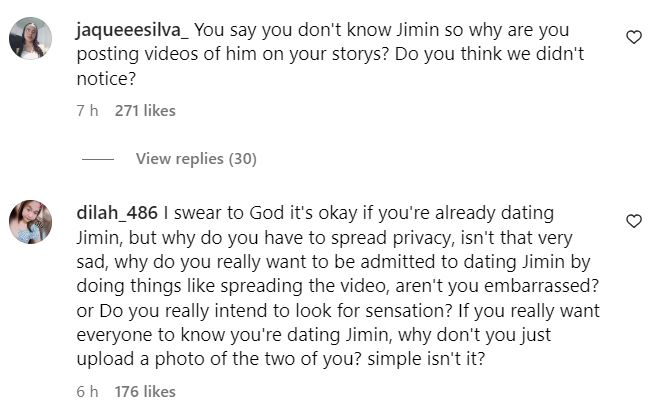Like the dilah_486 comment with heart icon
This screenshot has width=650, height=418.
(x=632, y=220)
